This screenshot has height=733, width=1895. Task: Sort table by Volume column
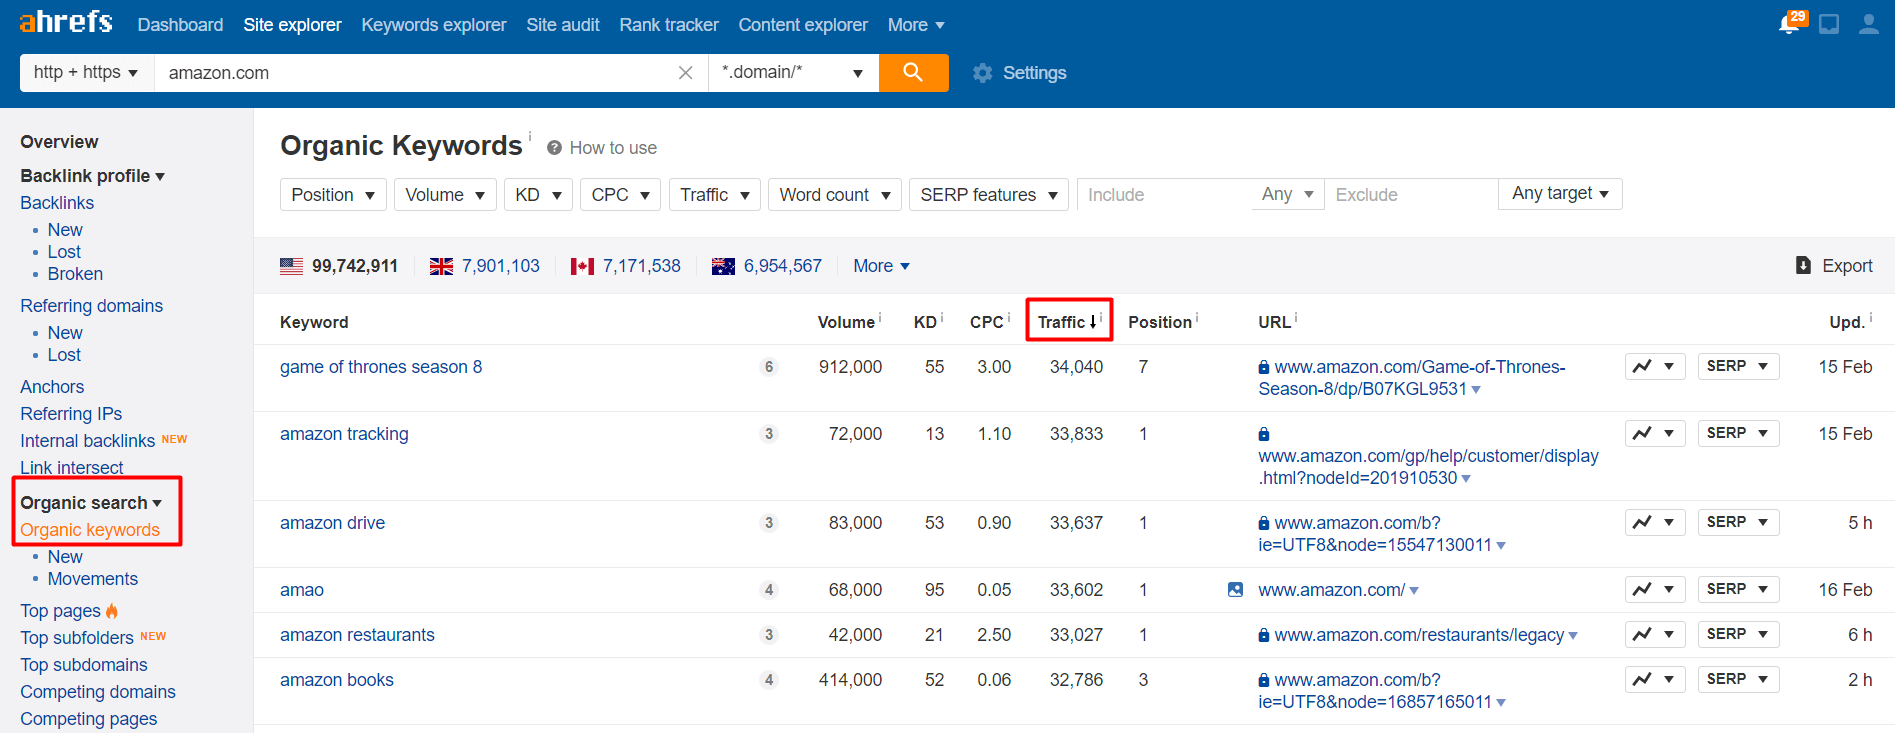pos(846,322)
